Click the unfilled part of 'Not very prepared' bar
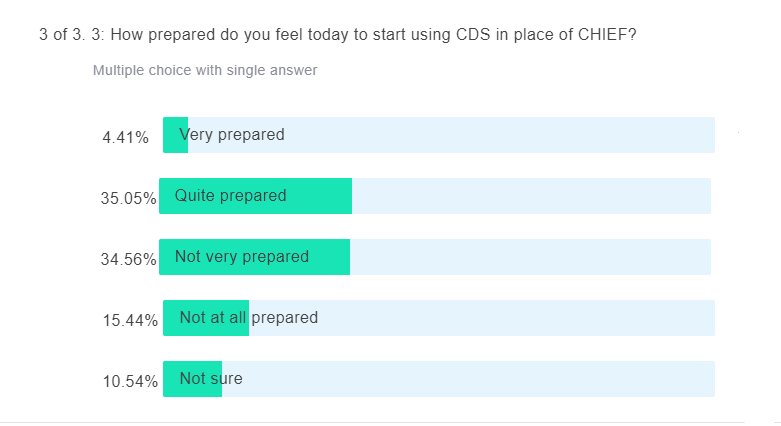781x426 pixels. pyautogui.click(x=530, y=257)
